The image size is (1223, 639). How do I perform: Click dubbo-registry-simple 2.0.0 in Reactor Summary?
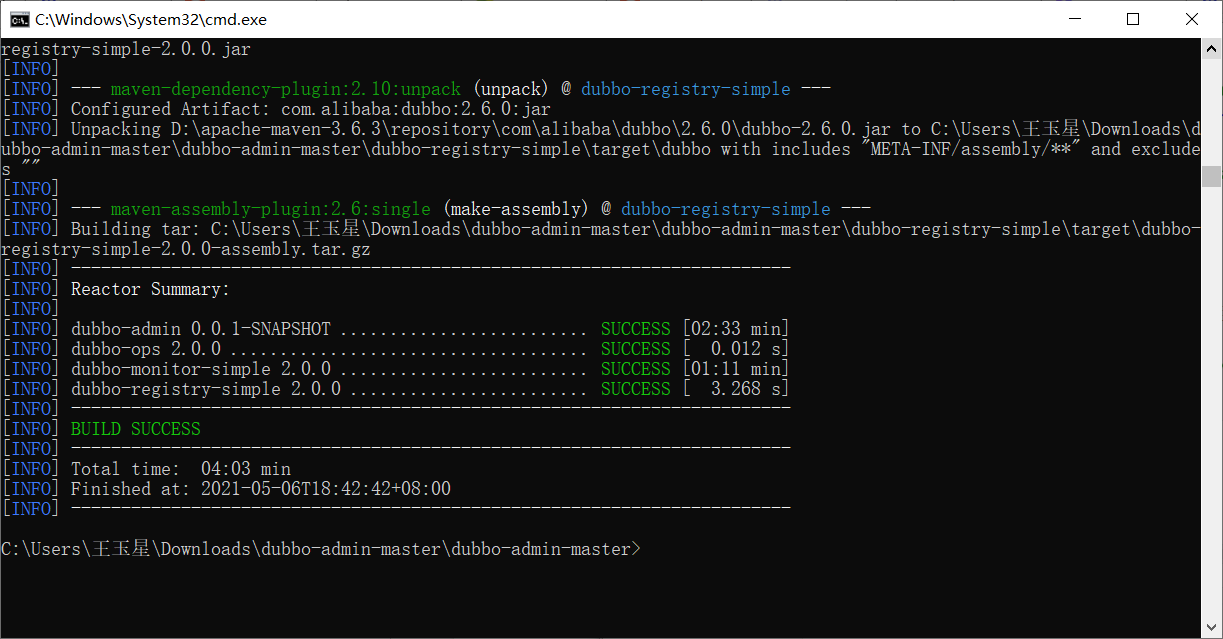pos(206,389)
